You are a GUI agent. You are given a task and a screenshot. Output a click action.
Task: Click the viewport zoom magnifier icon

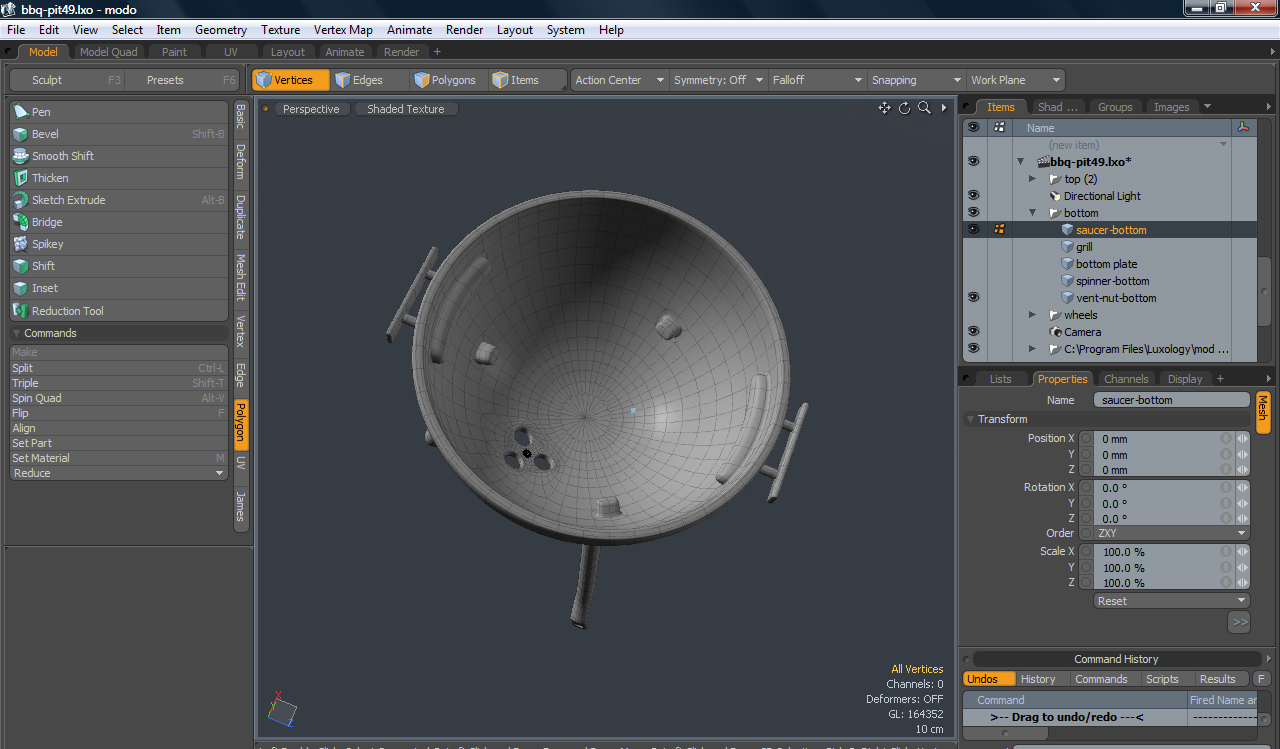pos(925,108)
